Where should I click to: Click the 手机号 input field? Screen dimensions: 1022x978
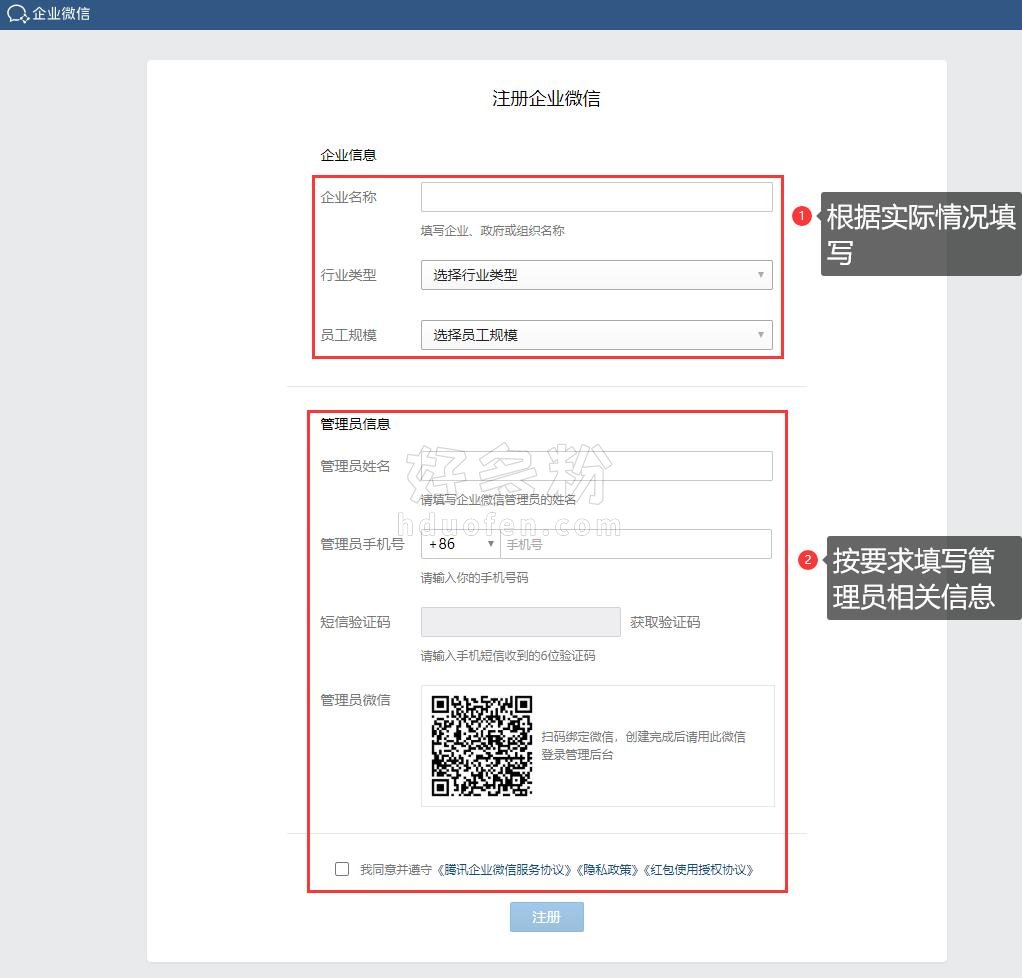(x=635, y=544)
